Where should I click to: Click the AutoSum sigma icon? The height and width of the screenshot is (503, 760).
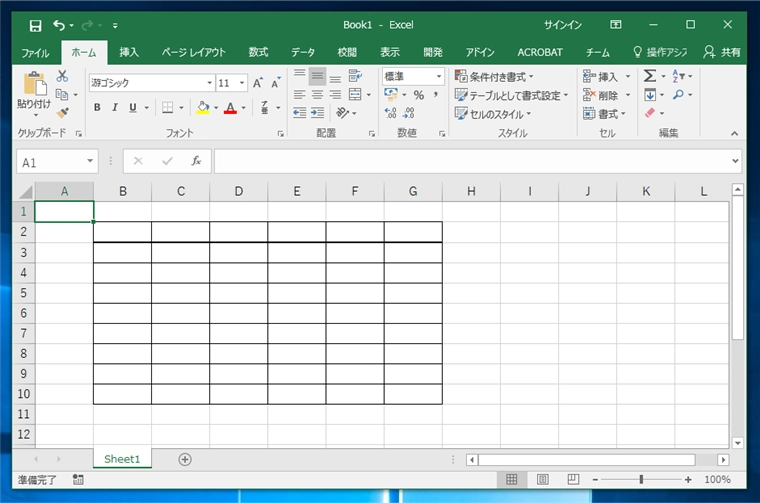point(649,76)
